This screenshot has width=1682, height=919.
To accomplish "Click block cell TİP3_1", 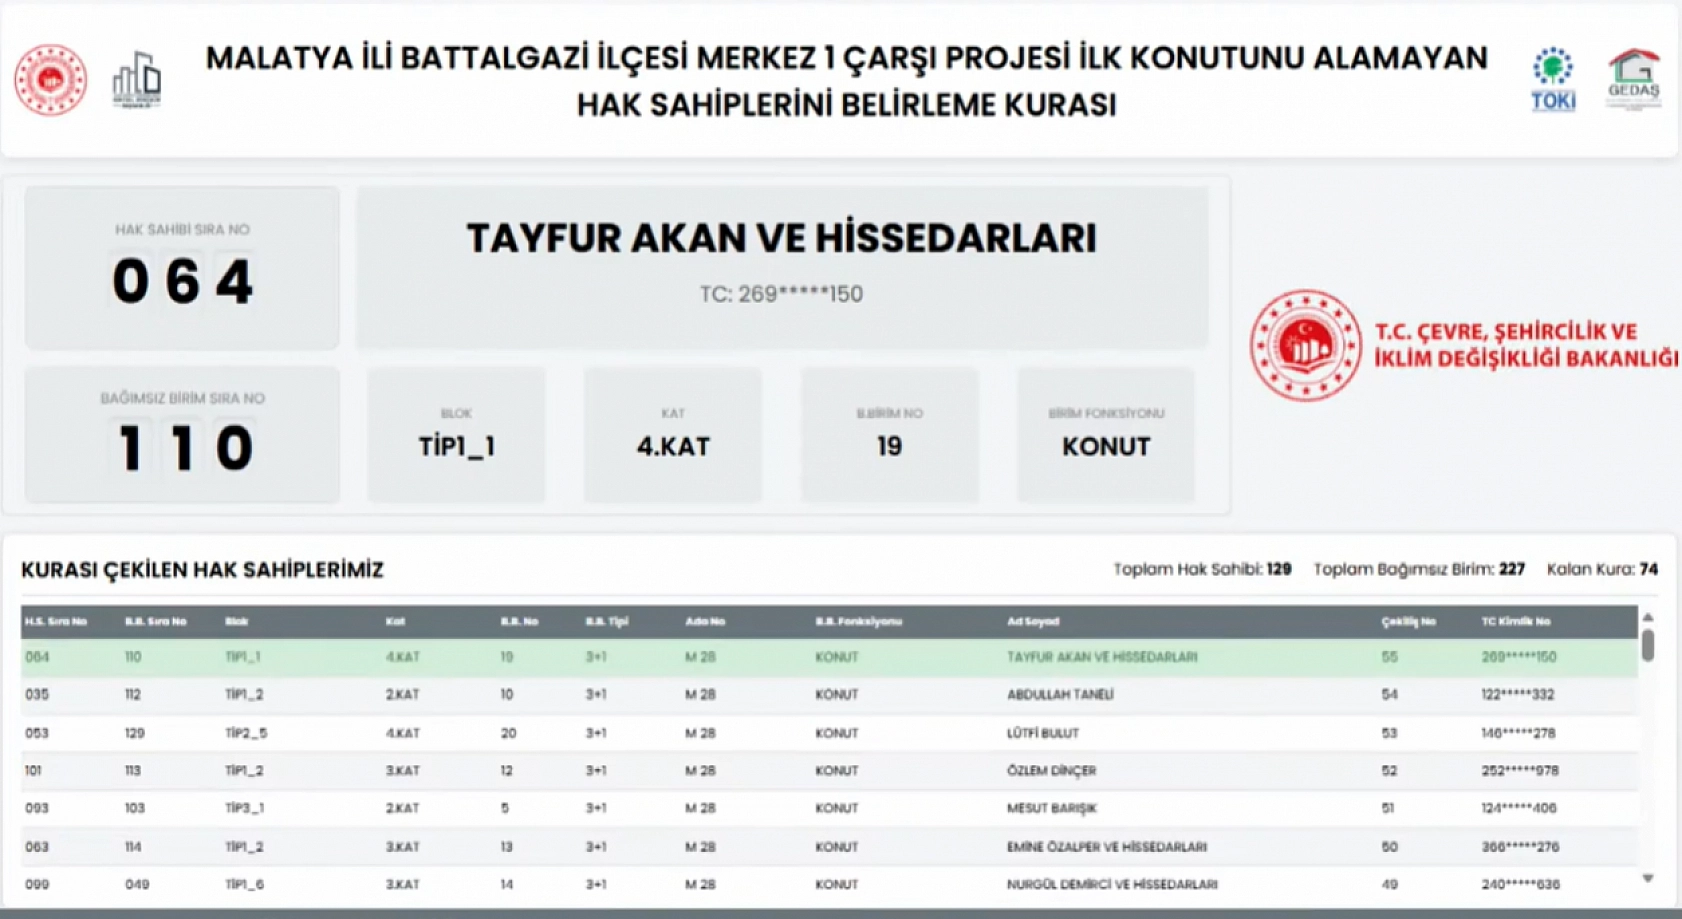I will 245,808.
